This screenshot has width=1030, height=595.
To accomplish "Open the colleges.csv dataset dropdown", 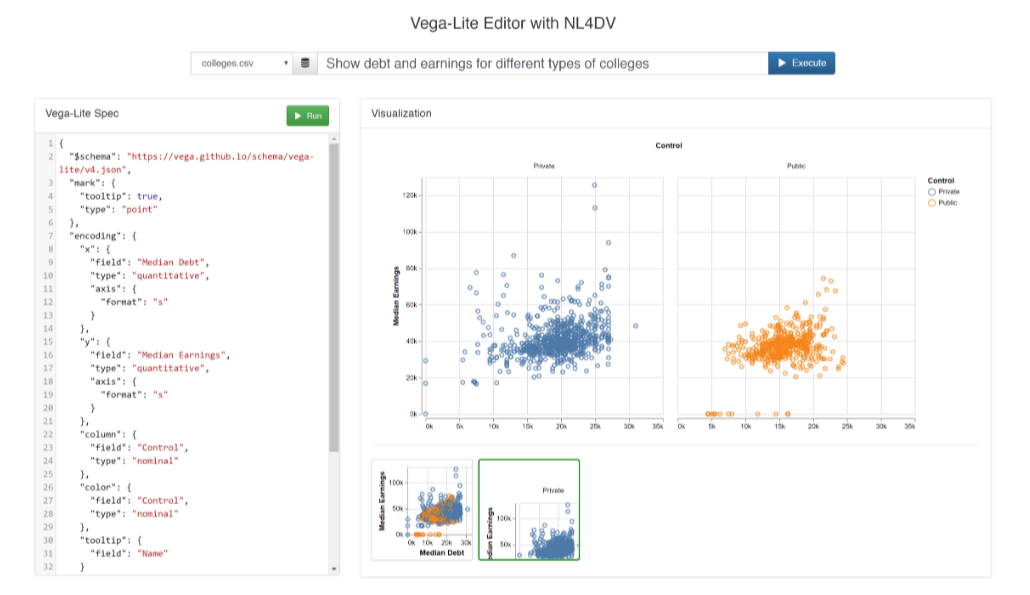I will [241, 63].
